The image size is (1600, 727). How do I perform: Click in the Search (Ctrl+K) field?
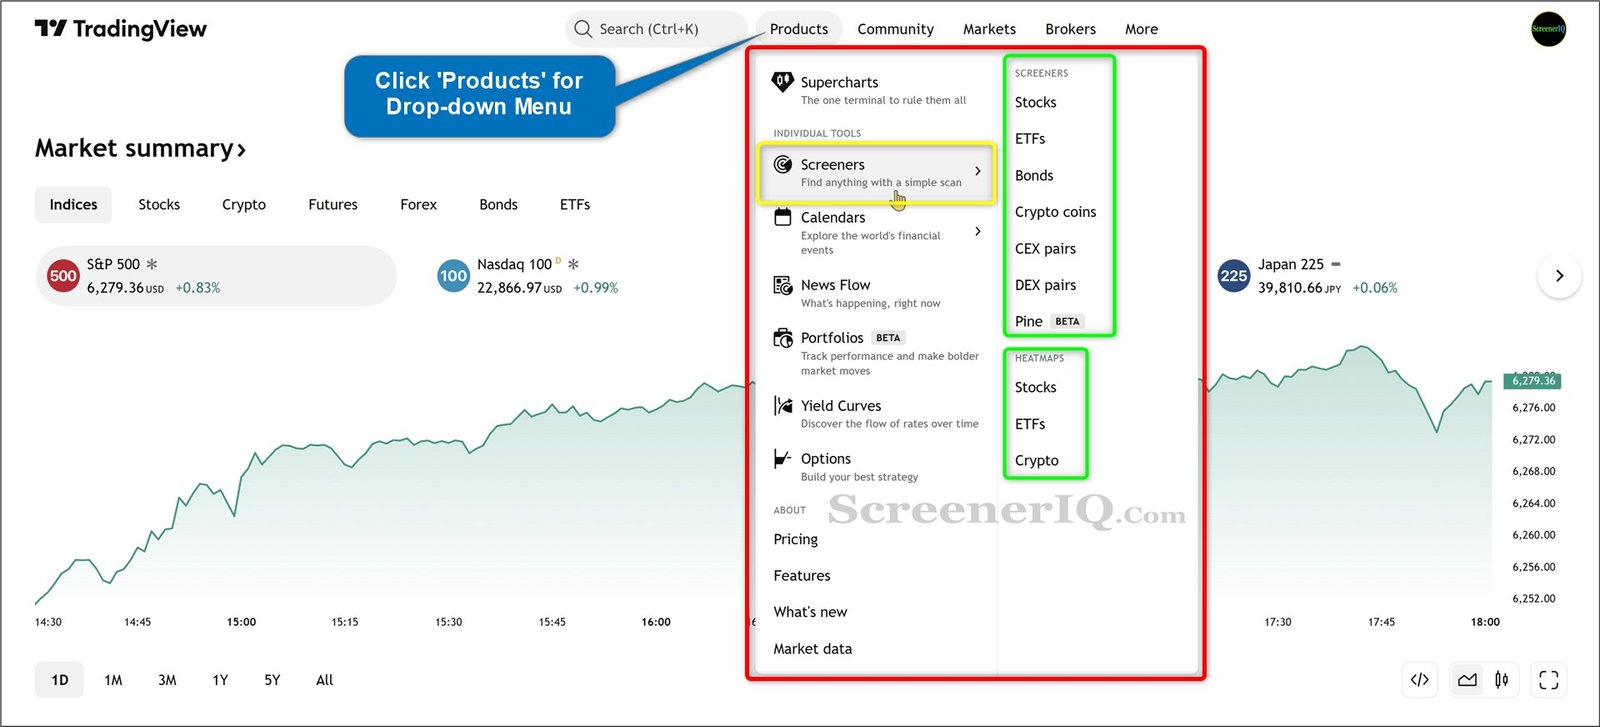pyautogui.click(x=656, y=29)
